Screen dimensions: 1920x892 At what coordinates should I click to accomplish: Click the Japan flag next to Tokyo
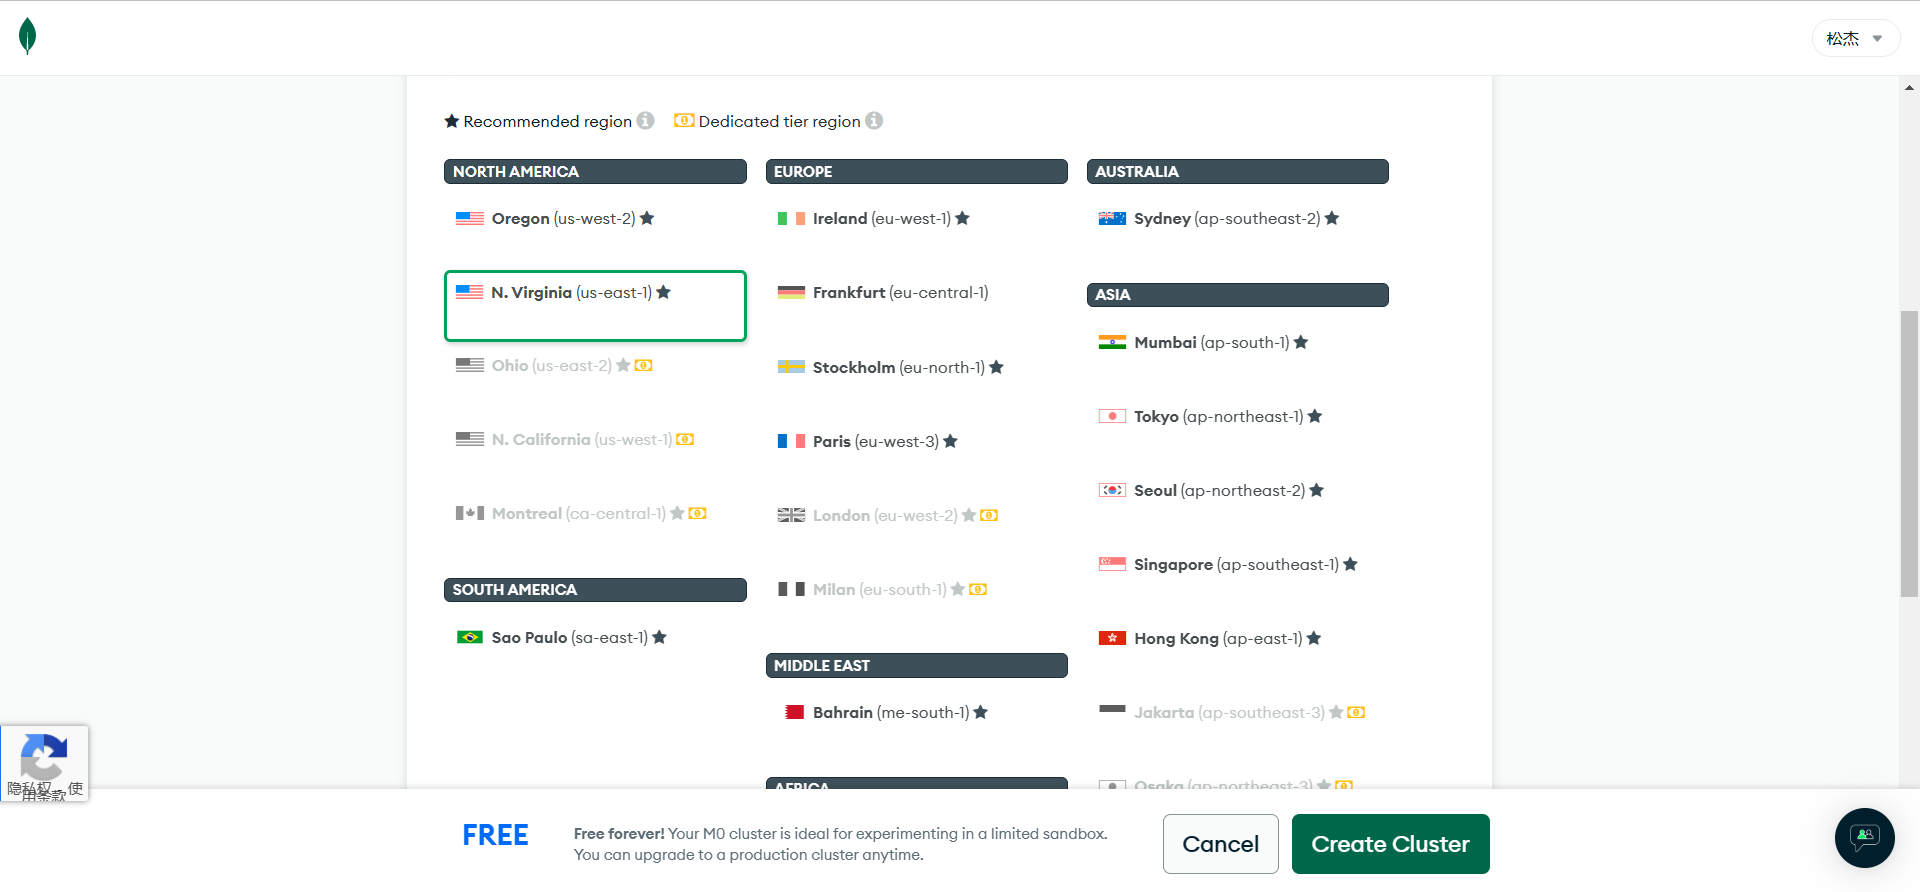[1112, 416]
